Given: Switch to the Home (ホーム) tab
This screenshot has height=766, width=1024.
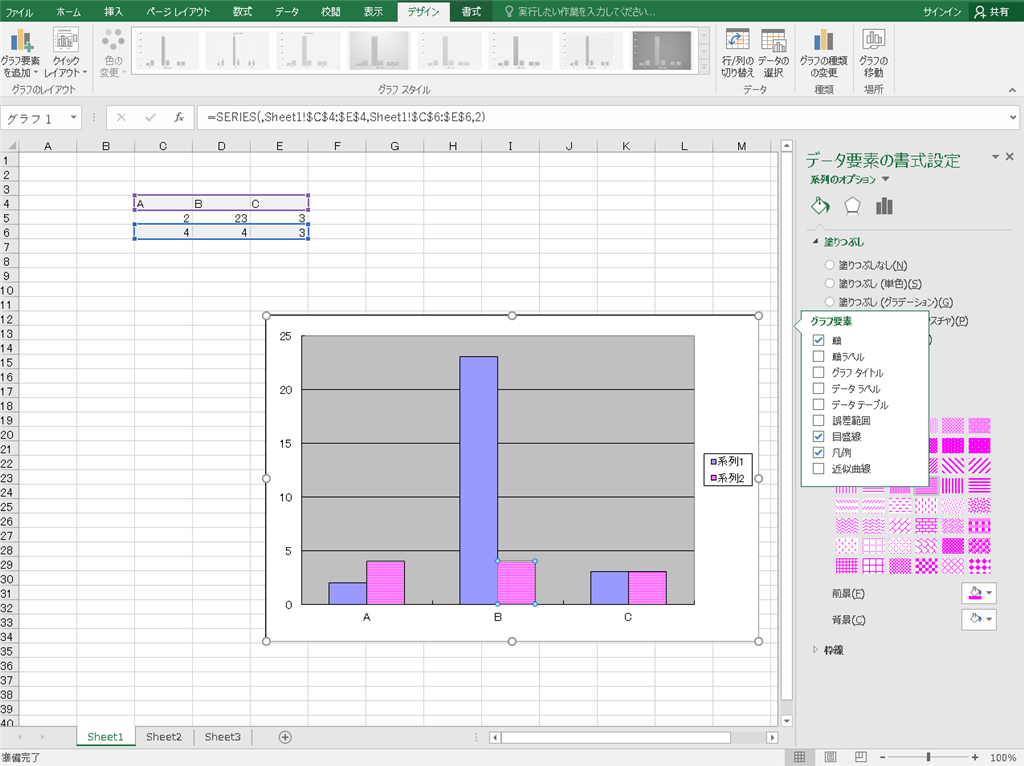Looking at the screenshot, I should click(68, 12).
